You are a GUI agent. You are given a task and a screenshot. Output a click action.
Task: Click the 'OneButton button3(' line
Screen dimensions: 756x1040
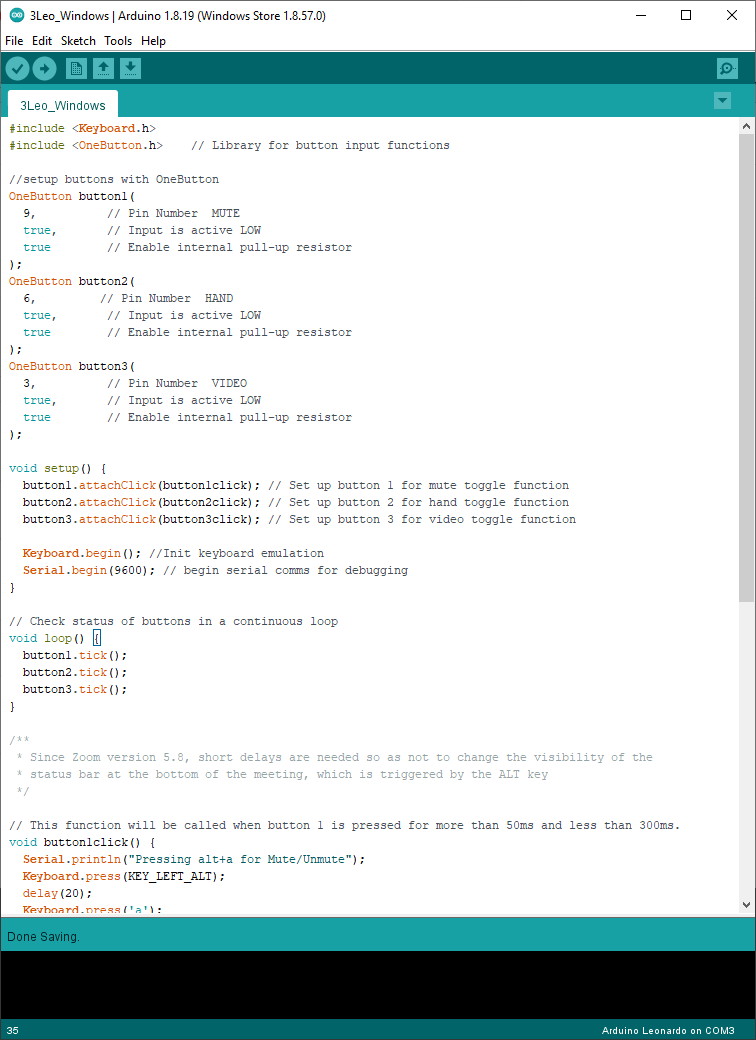pos(72,366)
